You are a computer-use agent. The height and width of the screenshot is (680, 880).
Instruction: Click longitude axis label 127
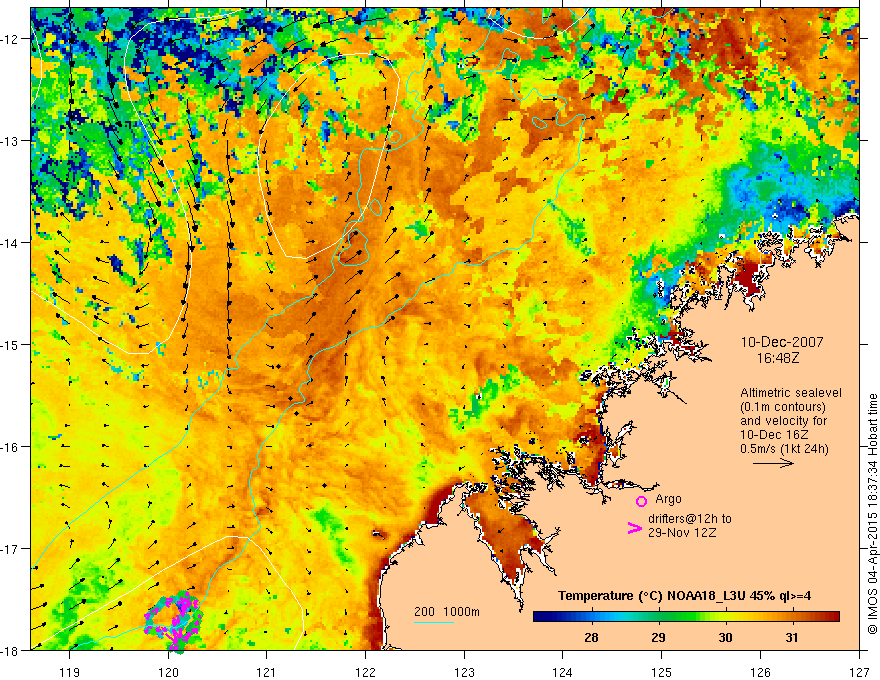coord(859,672)
